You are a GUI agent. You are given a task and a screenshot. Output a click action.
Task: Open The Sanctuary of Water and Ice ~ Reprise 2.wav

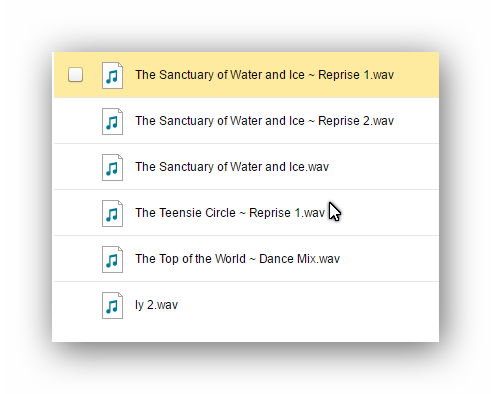264,121
